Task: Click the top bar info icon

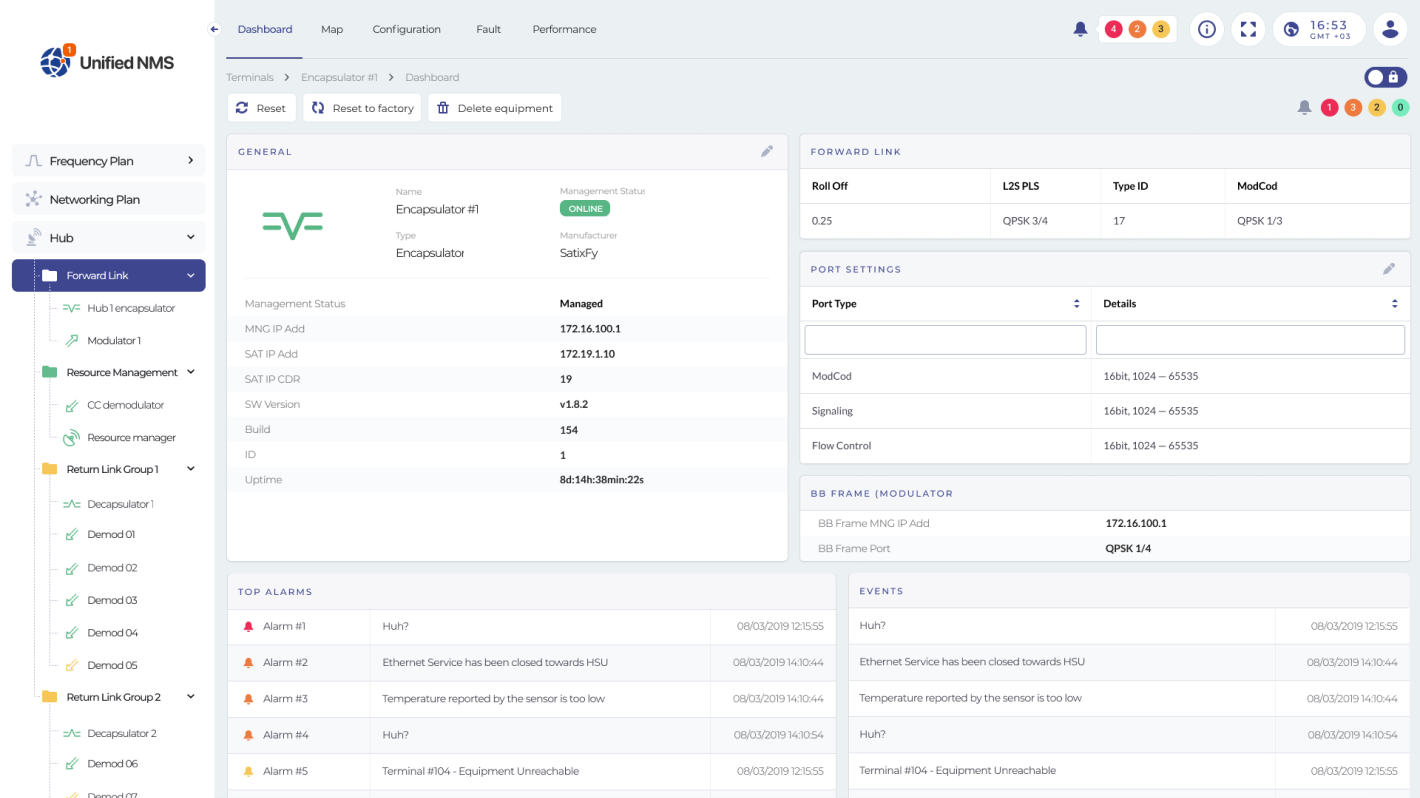Action: click(1207, 29)
